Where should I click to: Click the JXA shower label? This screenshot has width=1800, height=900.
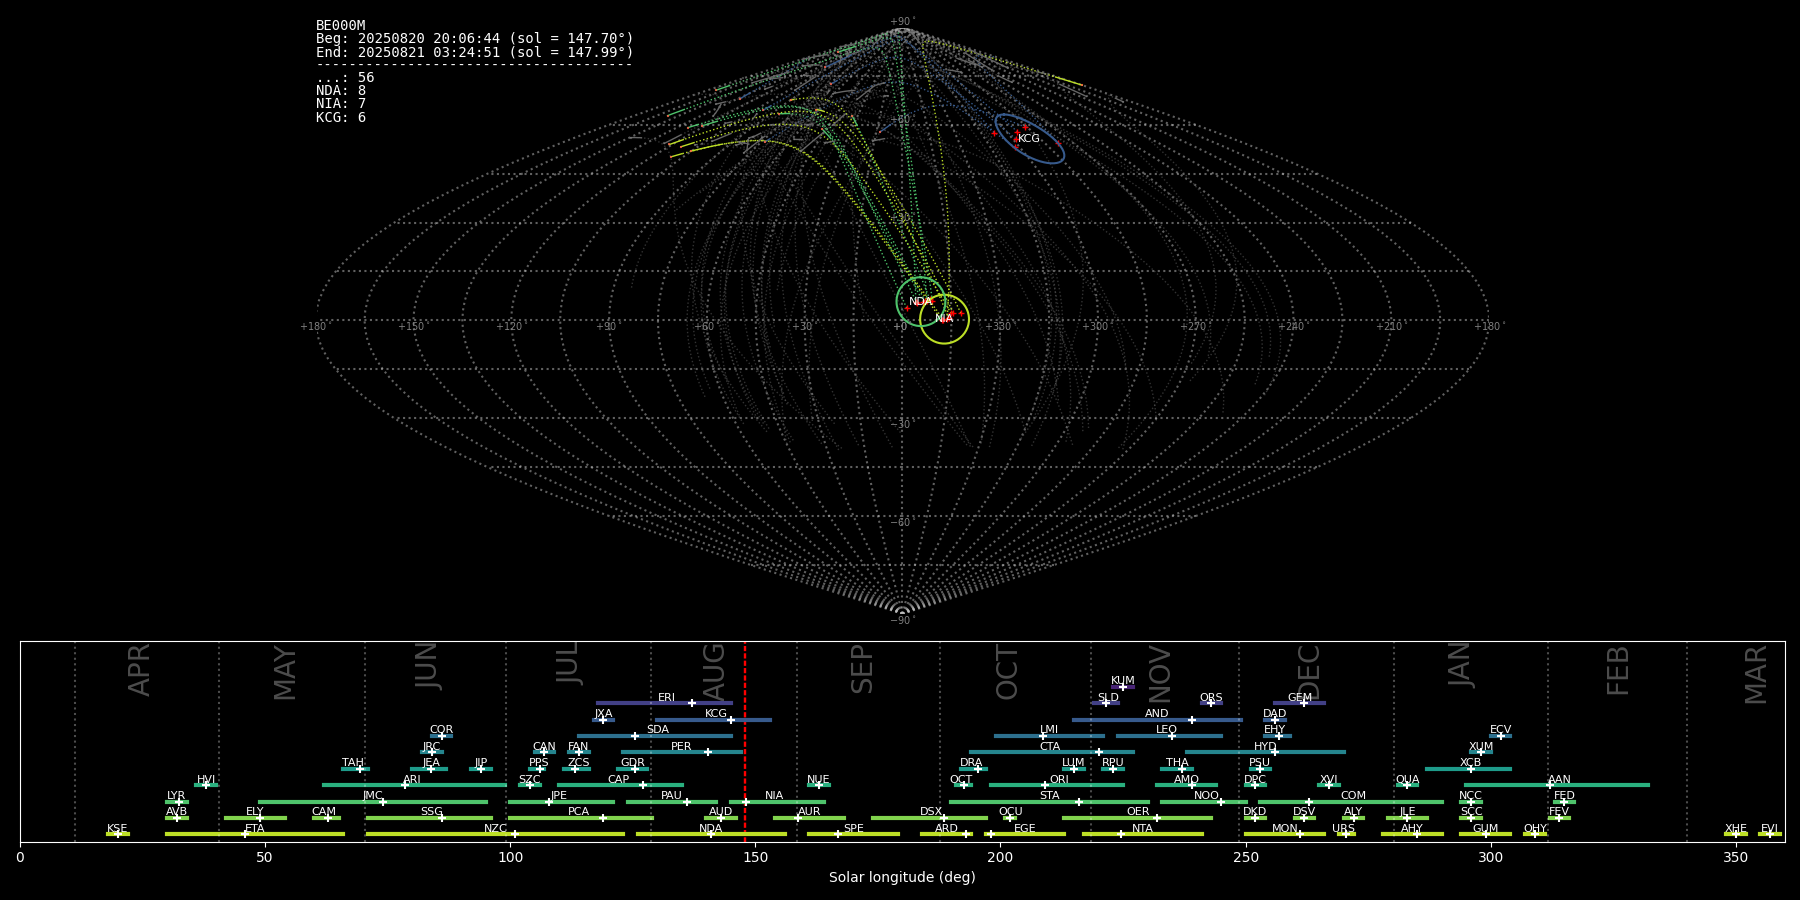pyautogui.click(x=603, y=714)
